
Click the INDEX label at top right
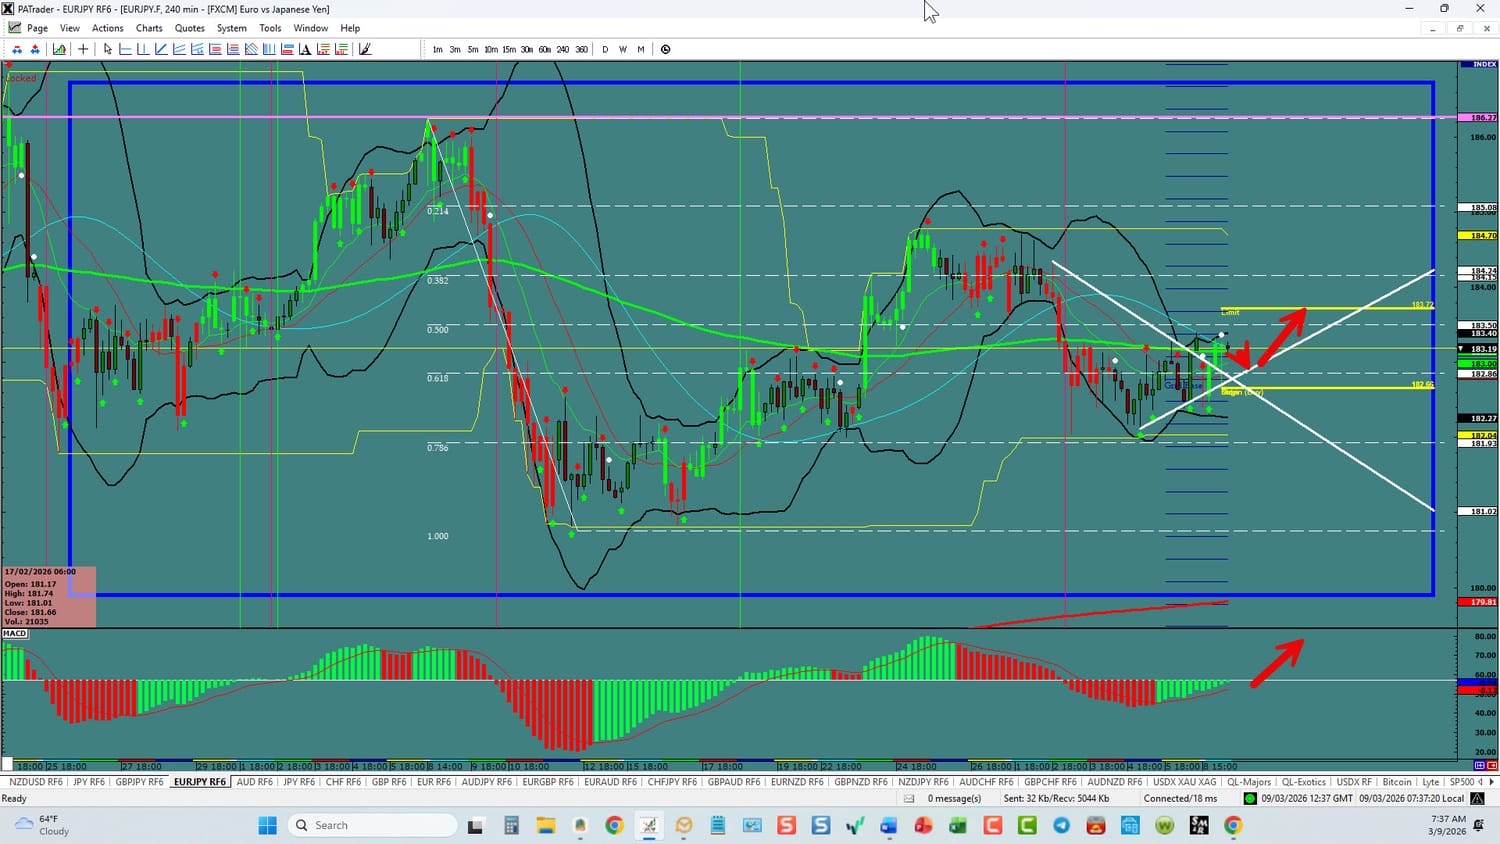(x=1484, y=64)
